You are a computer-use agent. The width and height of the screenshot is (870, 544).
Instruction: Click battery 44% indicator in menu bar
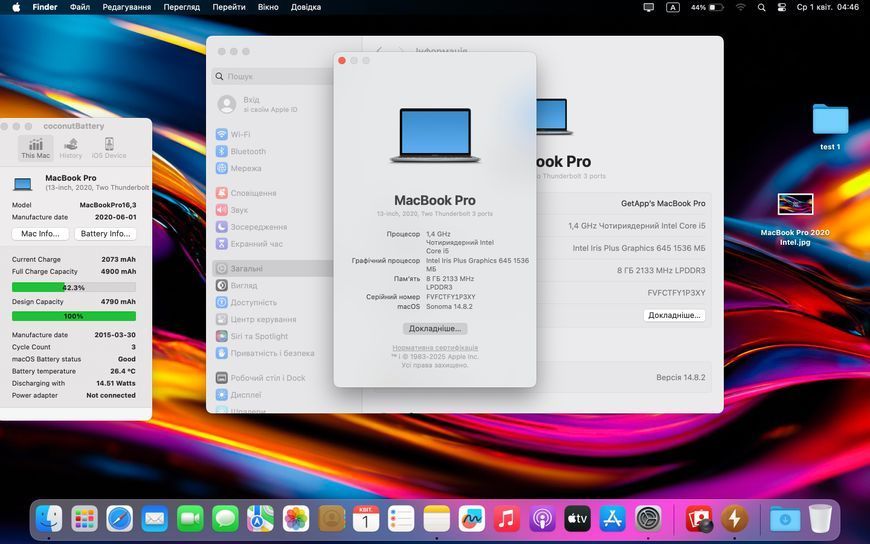point(706,7)
